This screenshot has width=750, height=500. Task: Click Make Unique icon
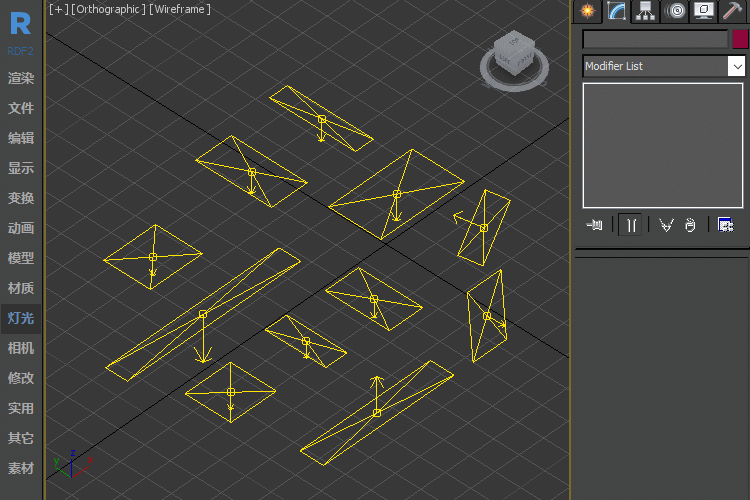coord(666,224)
